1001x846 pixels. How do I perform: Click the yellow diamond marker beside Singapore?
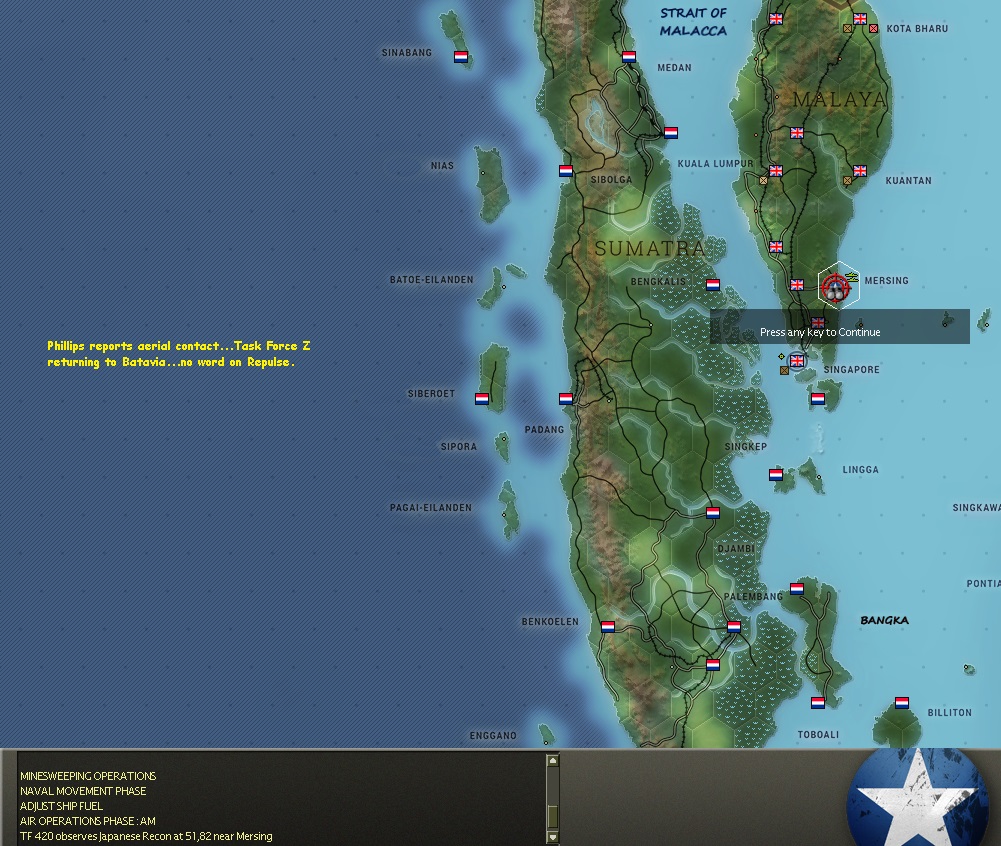[x=781, y=356]
